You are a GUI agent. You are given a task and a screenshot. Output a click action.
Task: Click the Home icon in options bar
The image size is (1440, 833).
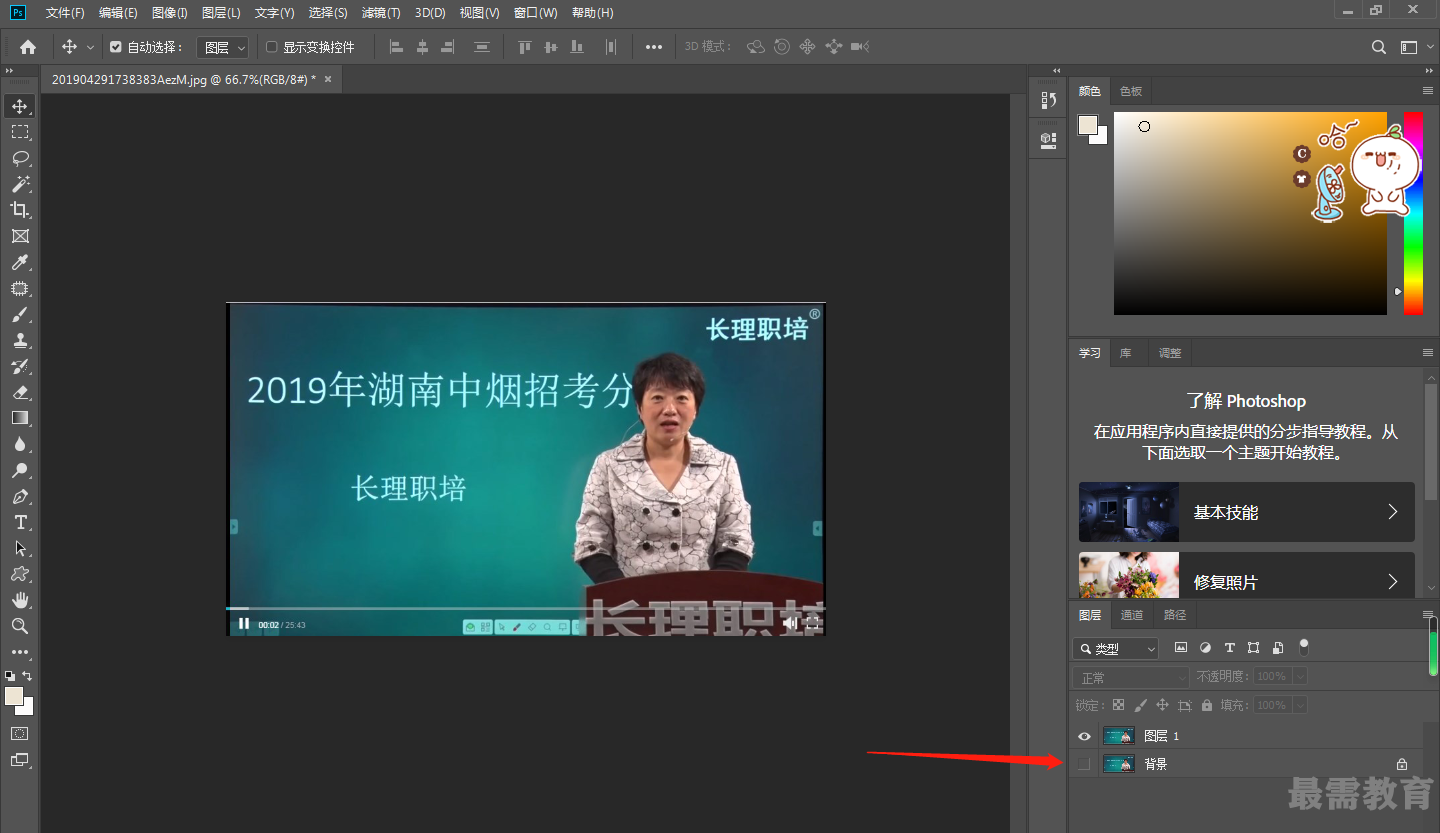pos(28,47)
